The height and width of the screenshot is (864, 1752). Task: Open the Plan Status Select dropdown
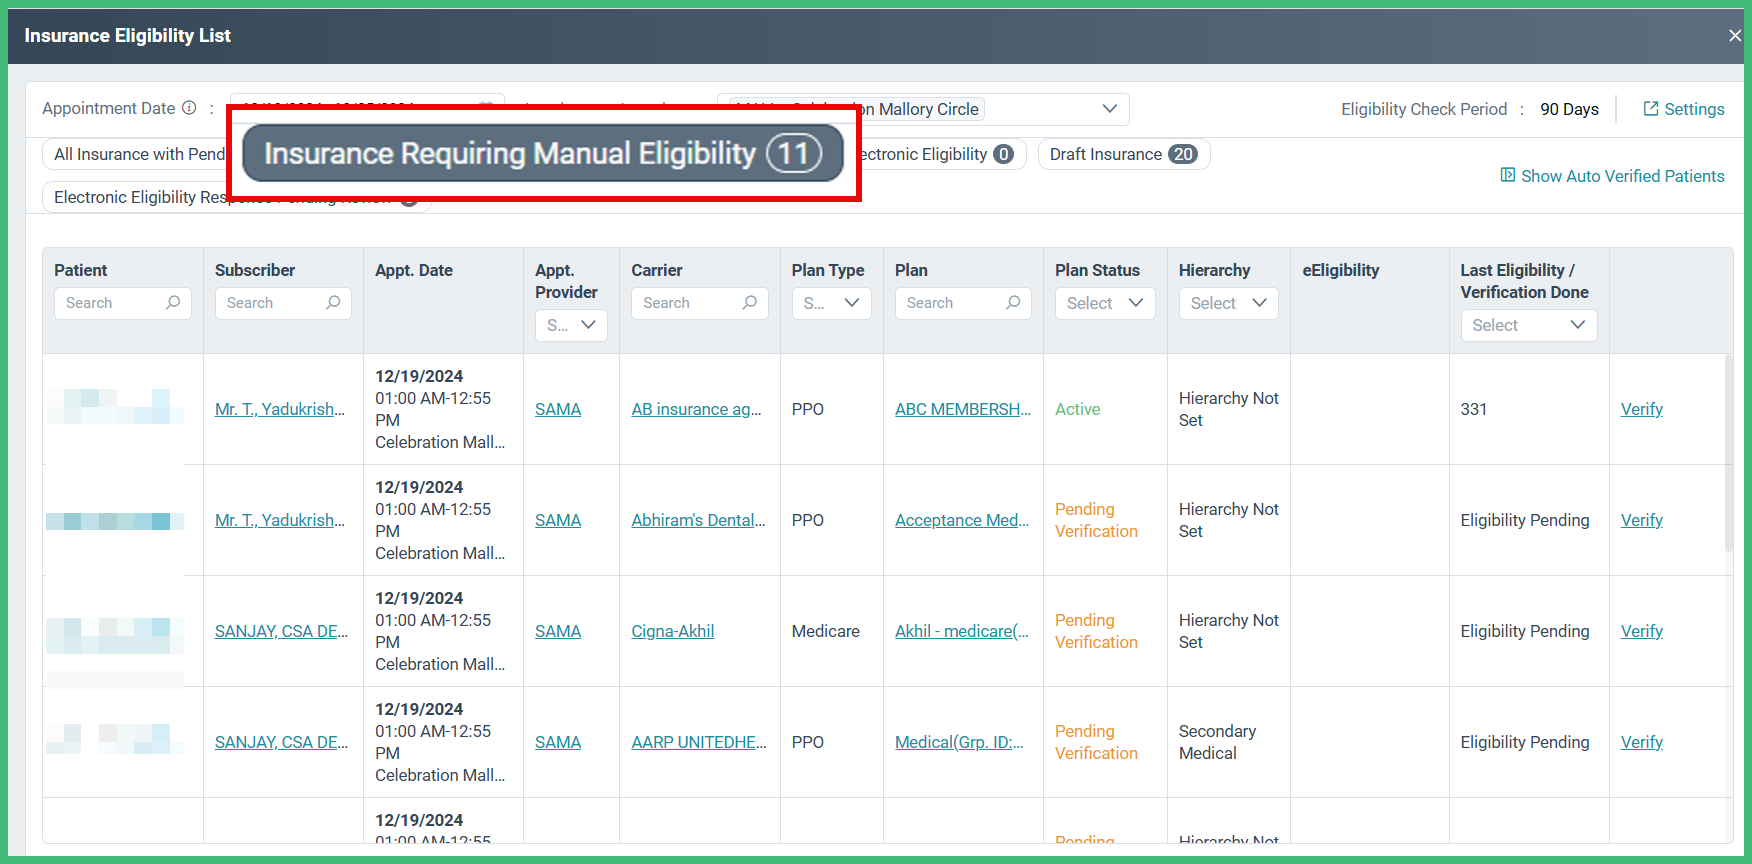tap(1105, 303)
